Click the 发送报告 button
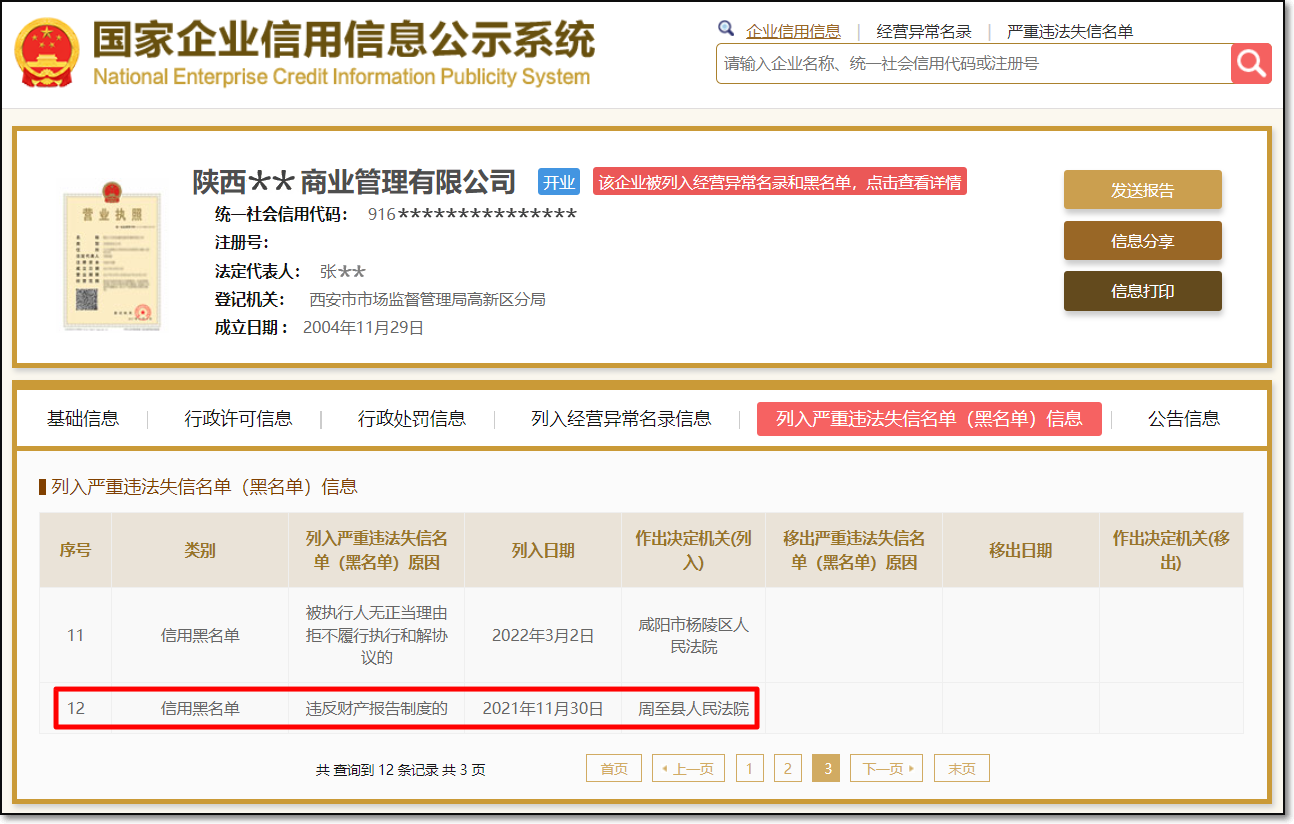Image resolution: width=1294 pixels, height=824 pixels. pos(1142,190)
